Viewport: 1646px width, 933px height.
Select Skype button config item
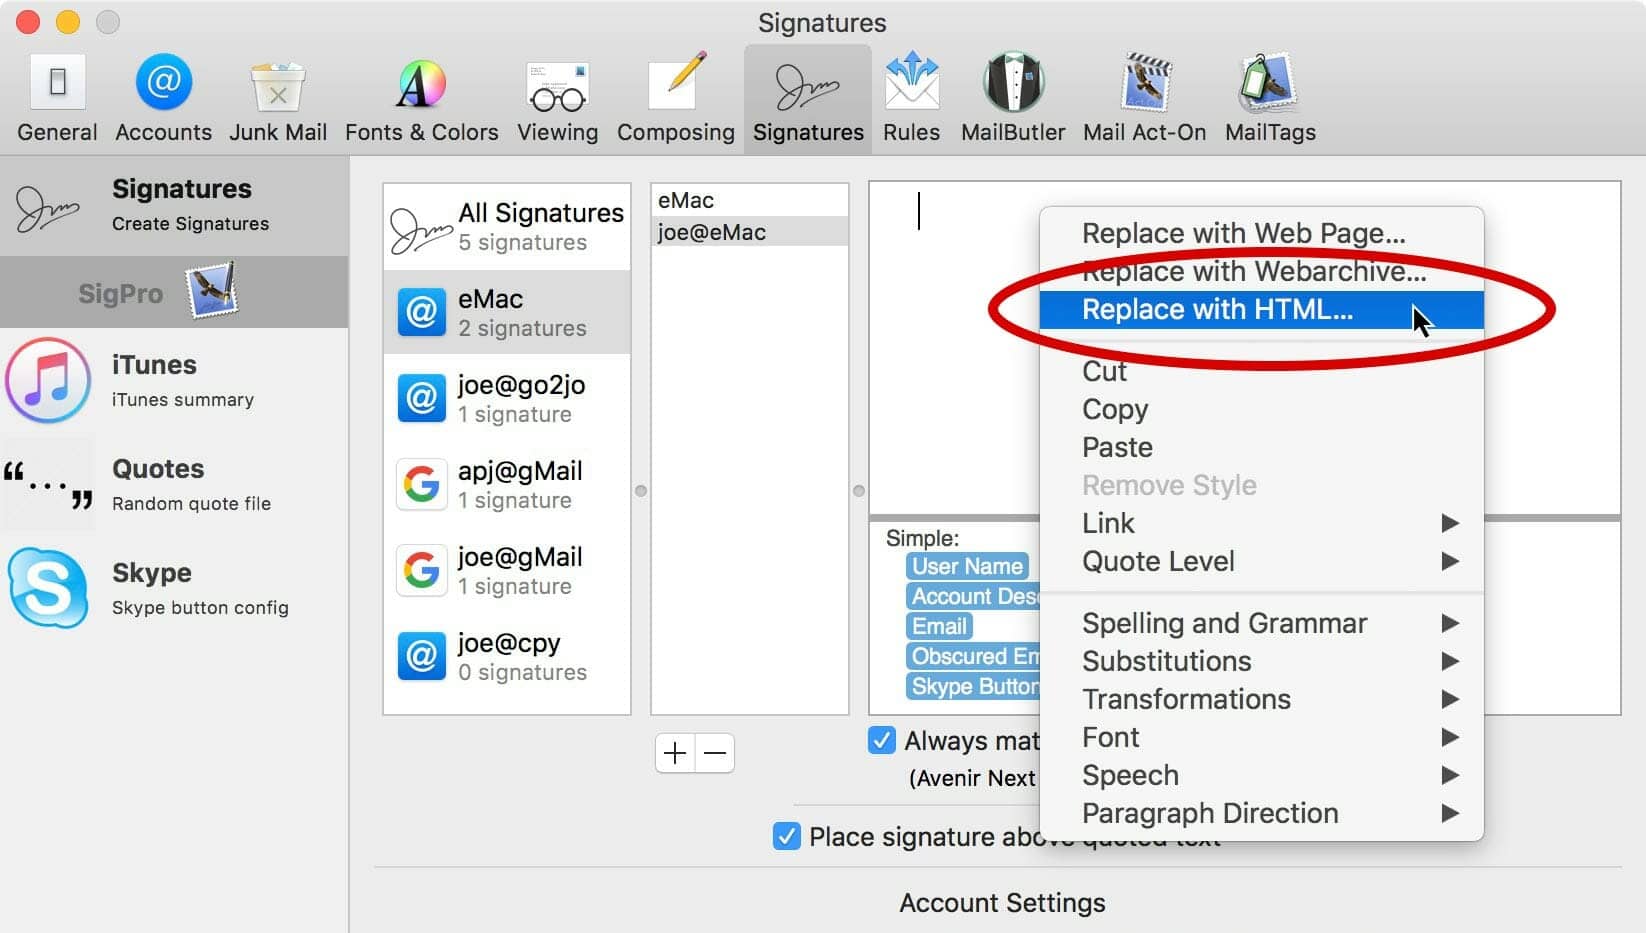[x=174, y=588]
